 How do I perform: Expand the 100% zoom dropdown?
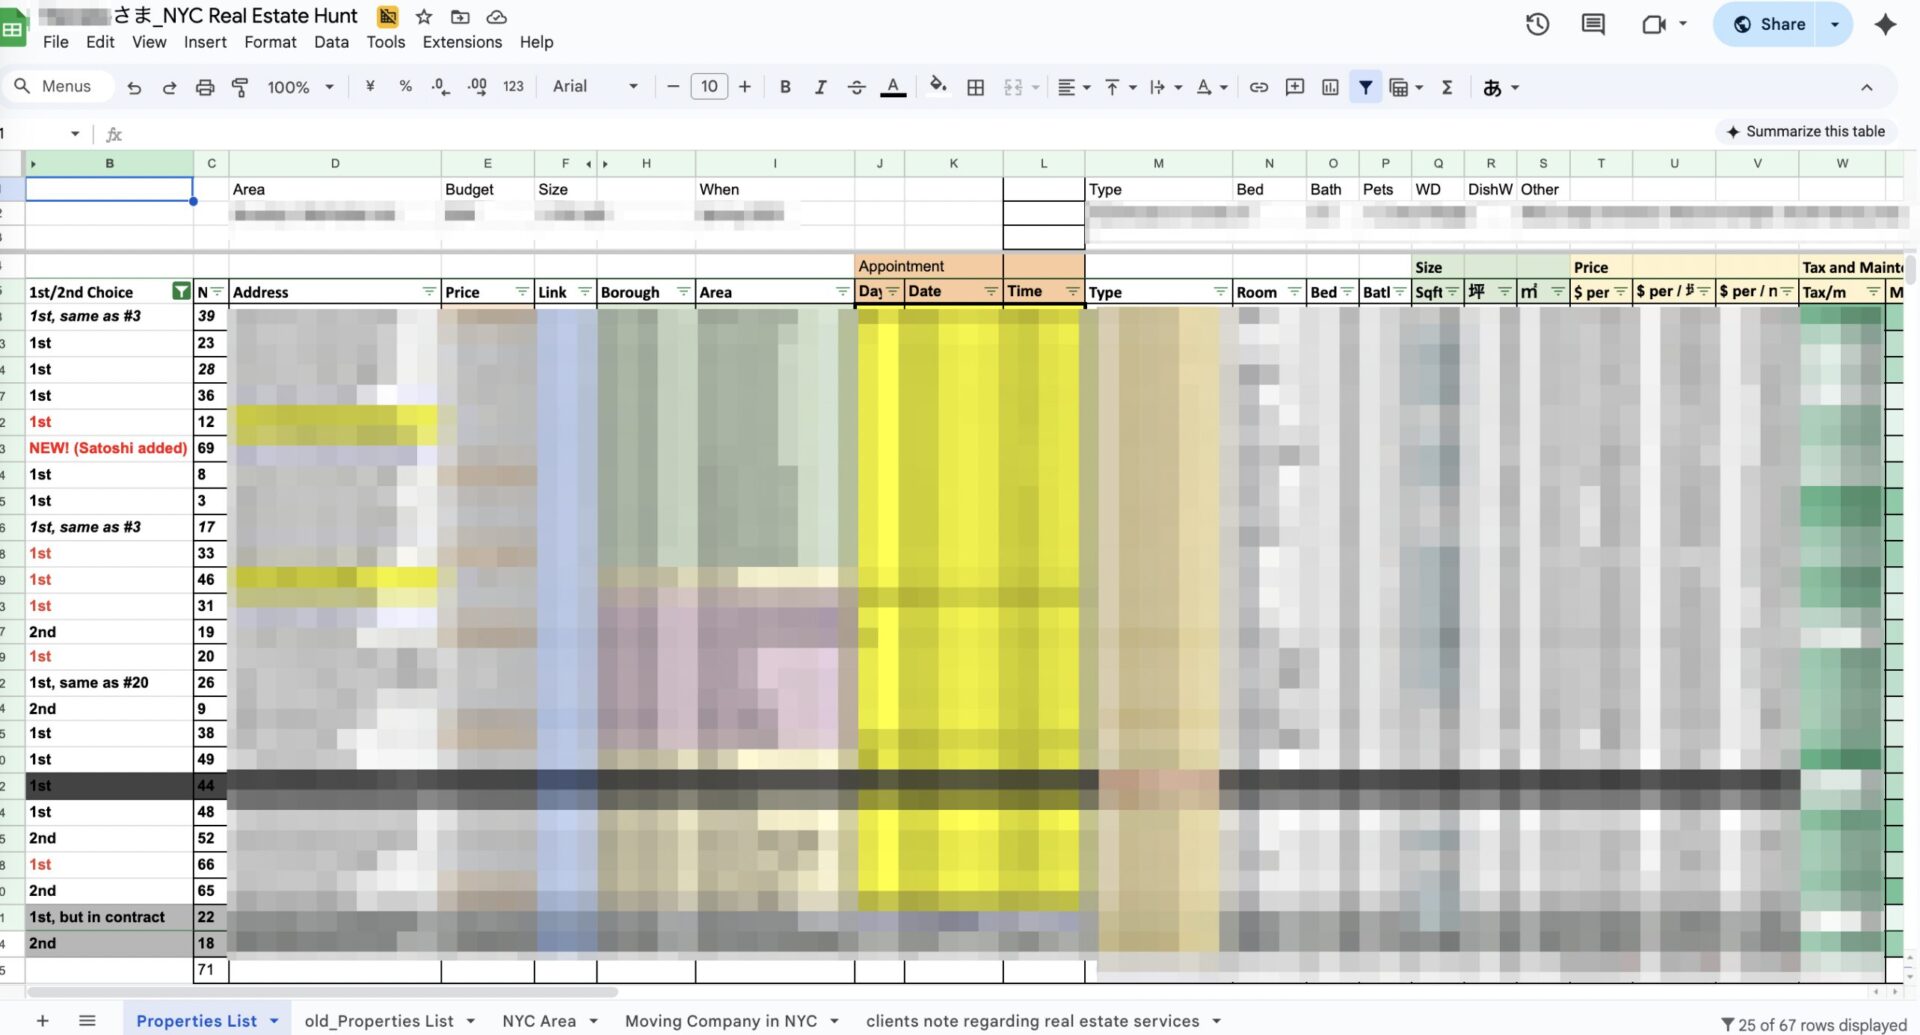pos(300,87)
